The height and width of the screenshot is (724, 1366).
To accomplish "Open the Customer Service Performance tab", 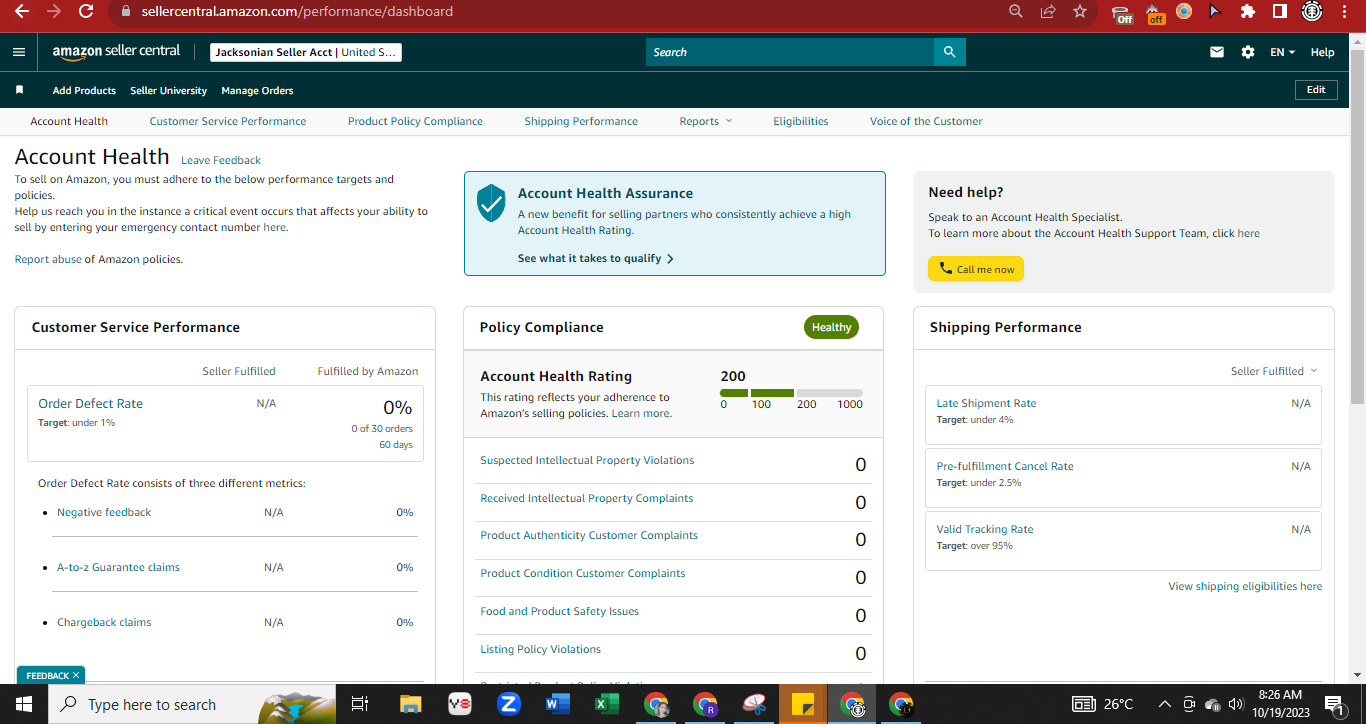I will 228,121.
